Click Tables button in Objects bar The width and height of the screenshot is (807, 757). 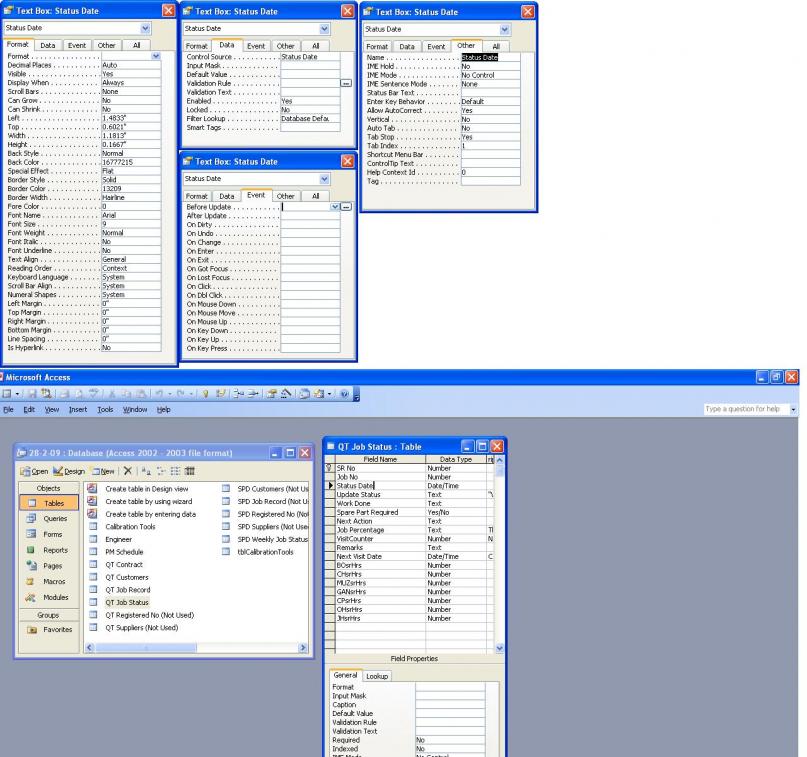coord(49,503)
